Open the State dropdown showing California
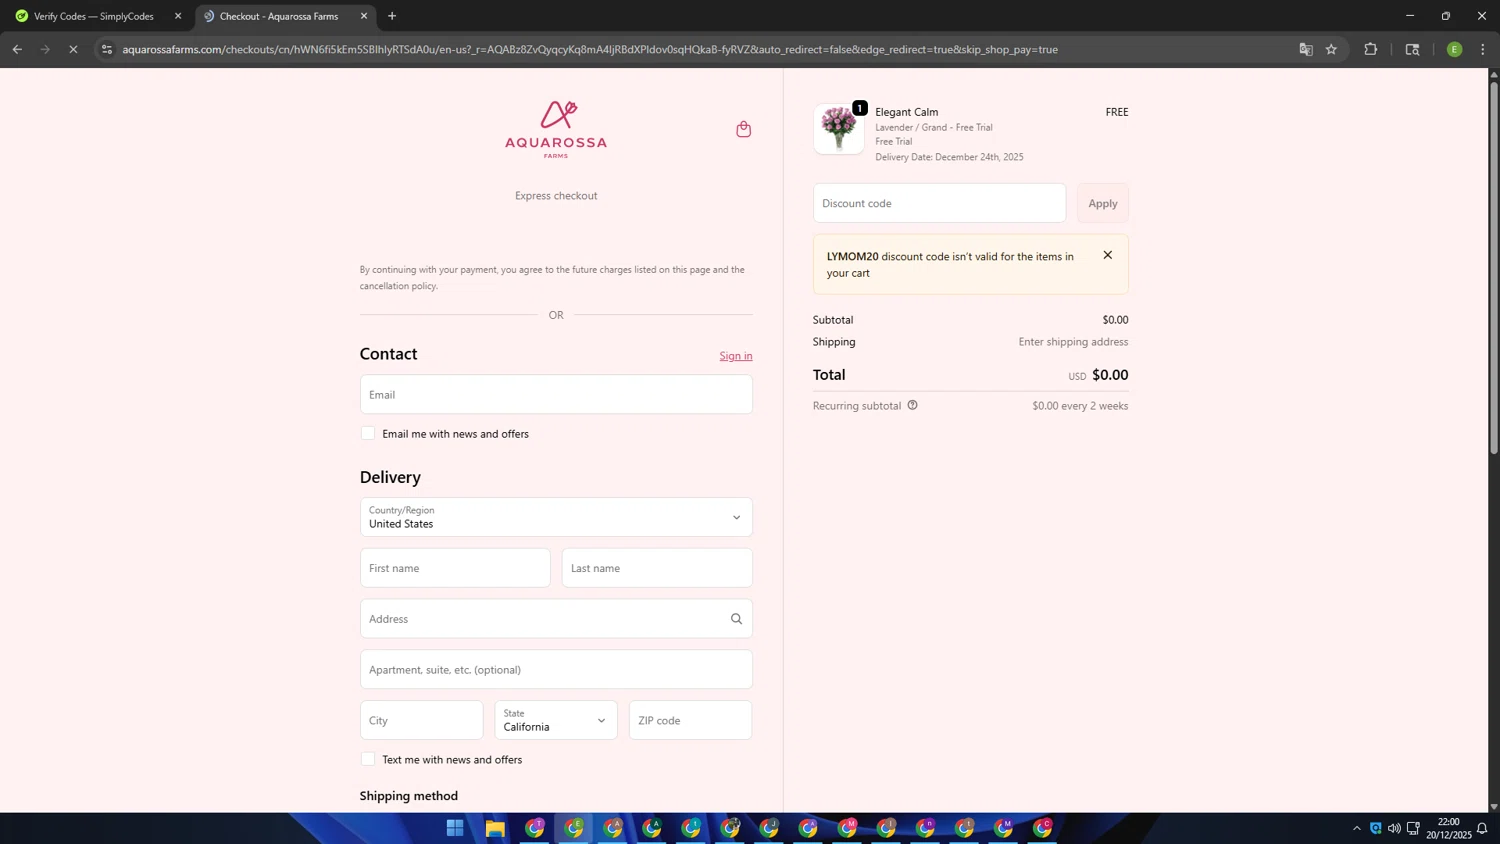 [556, 720]
